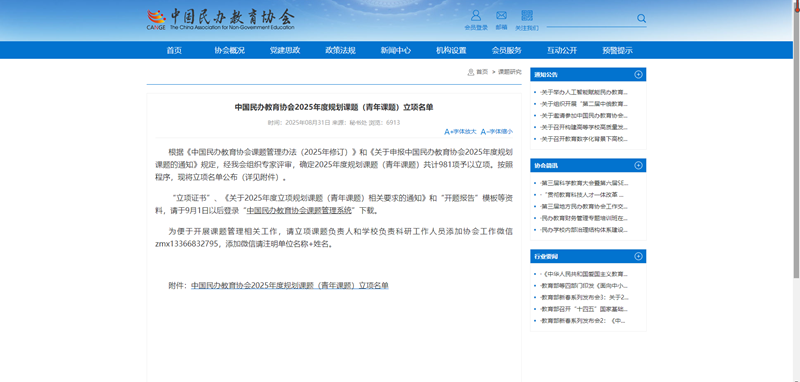Viewport: 800px width, 382px height.
Task: Open news 教育部新春系列发布会3：关于2
Action: pyautogui.click(x=584, y=297)
